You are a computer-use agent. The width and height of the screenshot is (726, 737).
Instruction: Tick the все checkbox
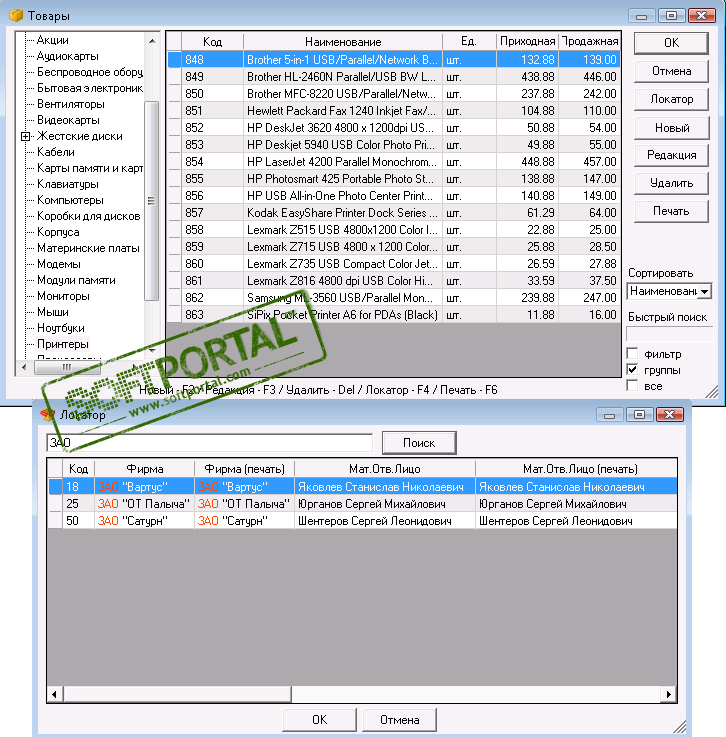pos(632,385)
